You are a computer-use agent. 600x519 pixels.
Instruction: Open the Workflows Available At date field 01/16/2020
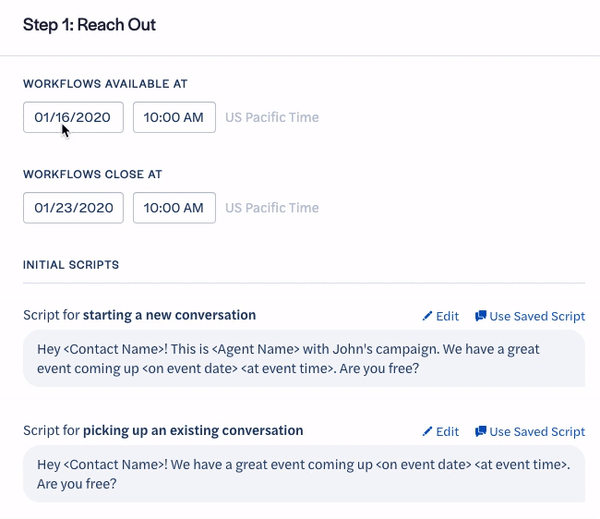tap(73, 117)
